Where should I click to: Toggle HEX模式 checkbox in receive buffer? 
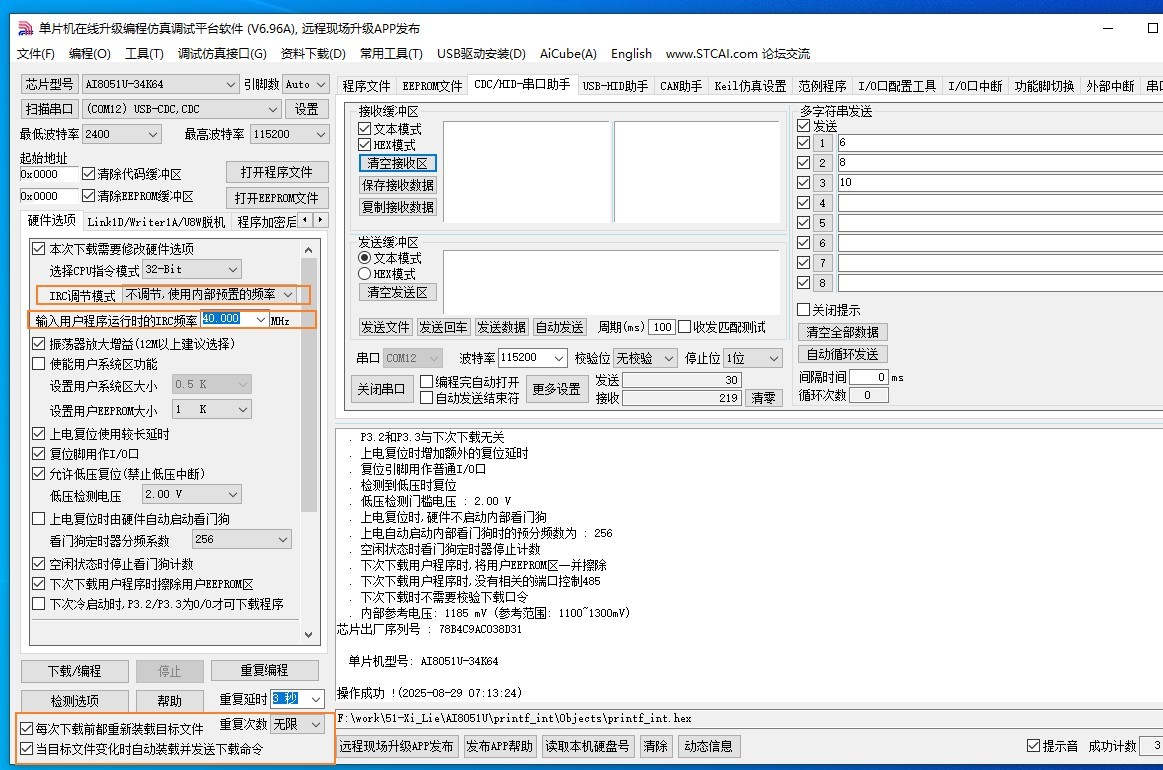click(365, 145)
